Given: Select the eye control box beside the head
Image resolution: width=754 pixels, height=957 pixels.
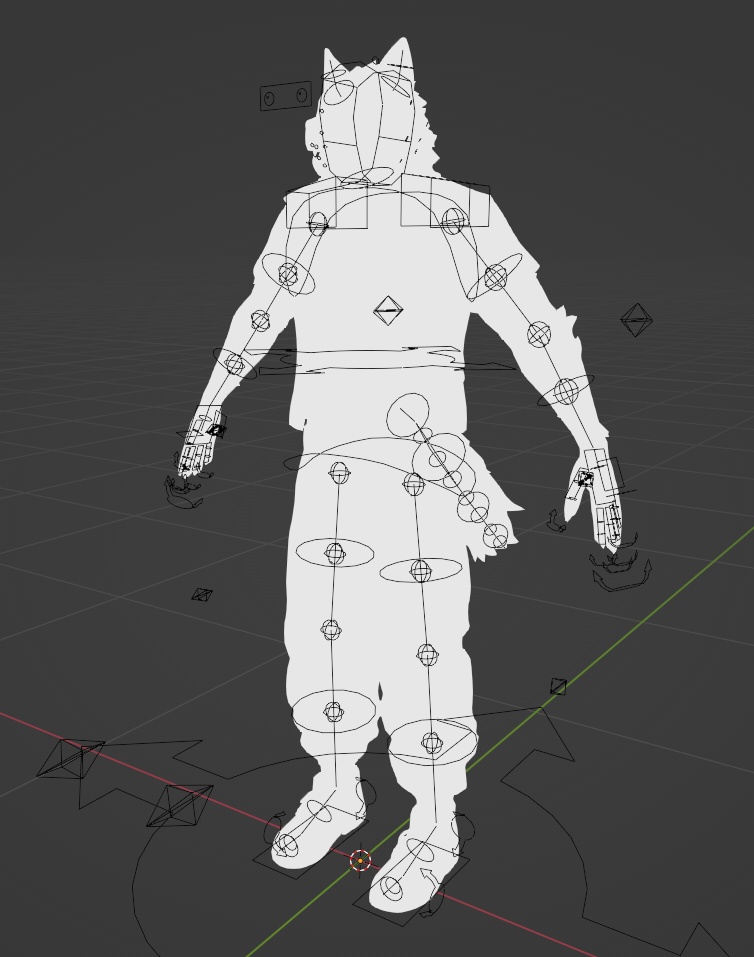Looking at the screenshot, I should click(x=285, y=97).
